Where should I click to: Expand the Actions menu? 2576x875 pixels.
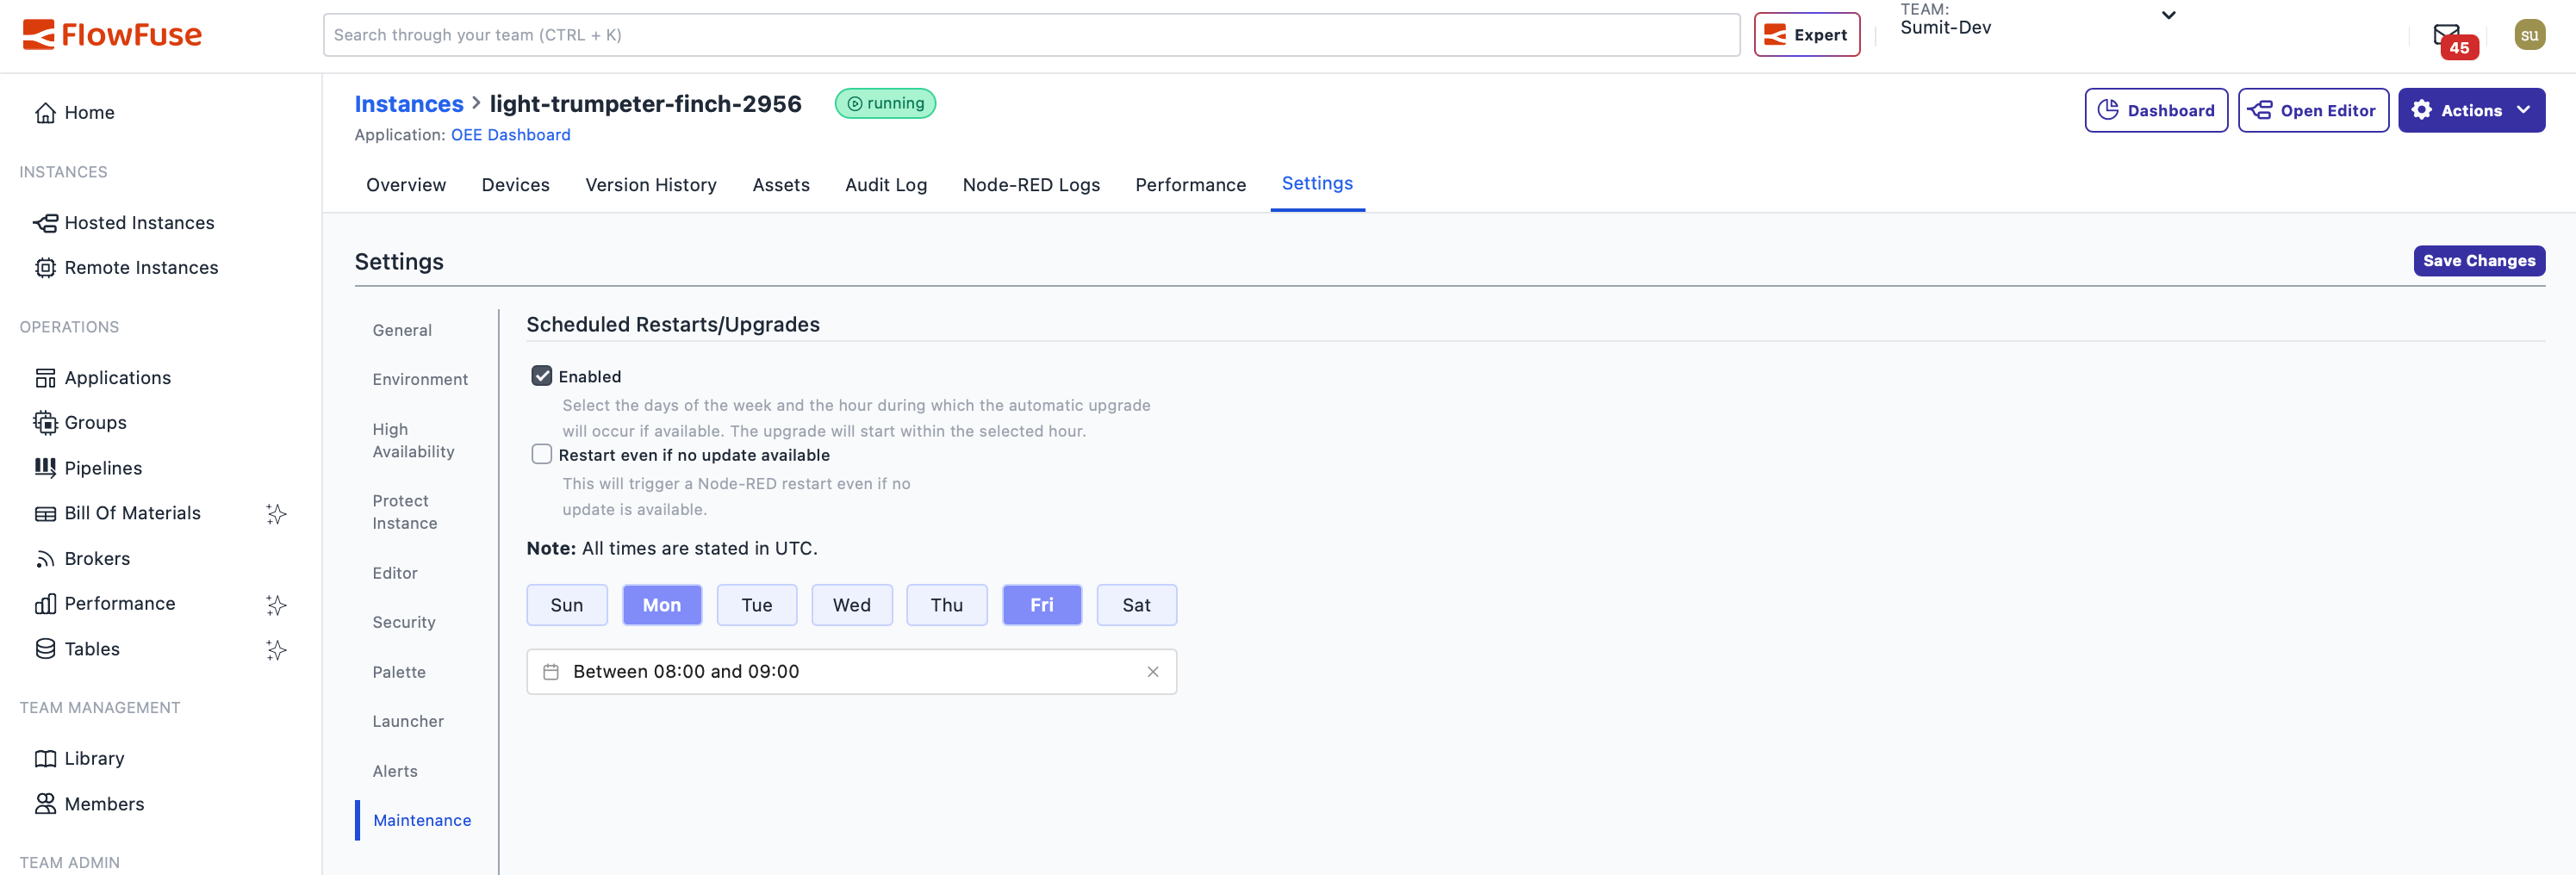pos(2471,110)
